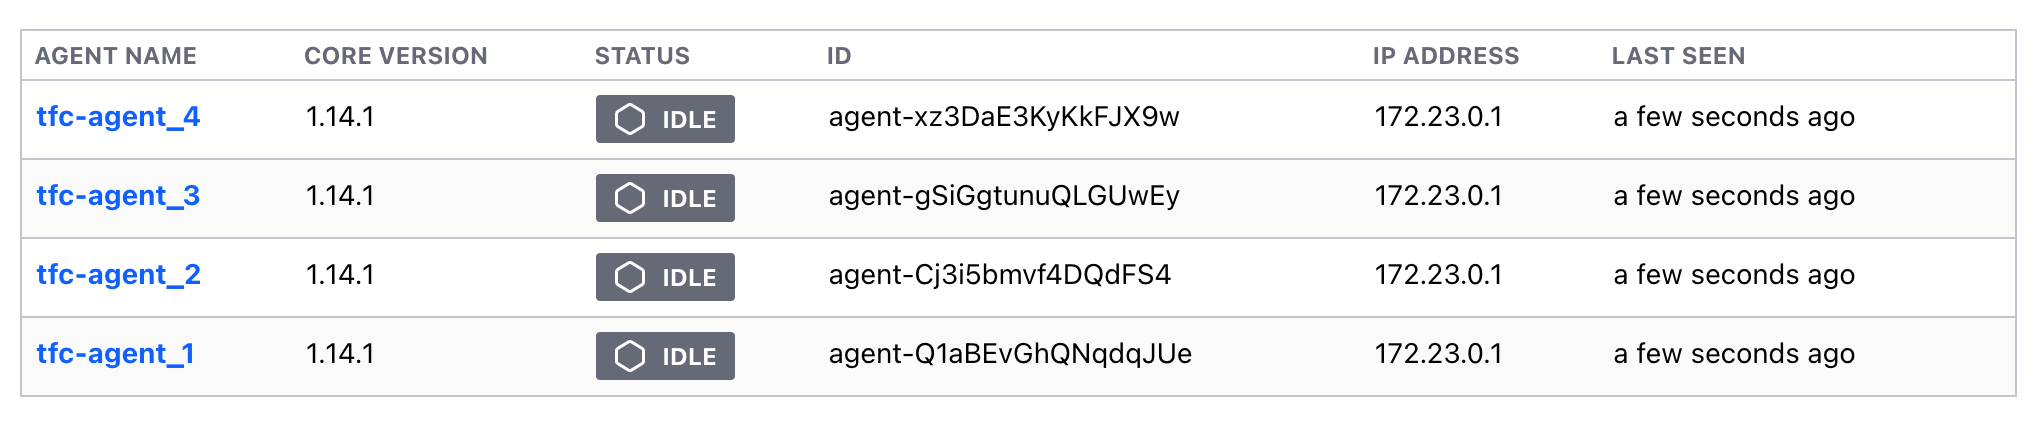
Task: Click the Agent Name column header
Action: 116,56
